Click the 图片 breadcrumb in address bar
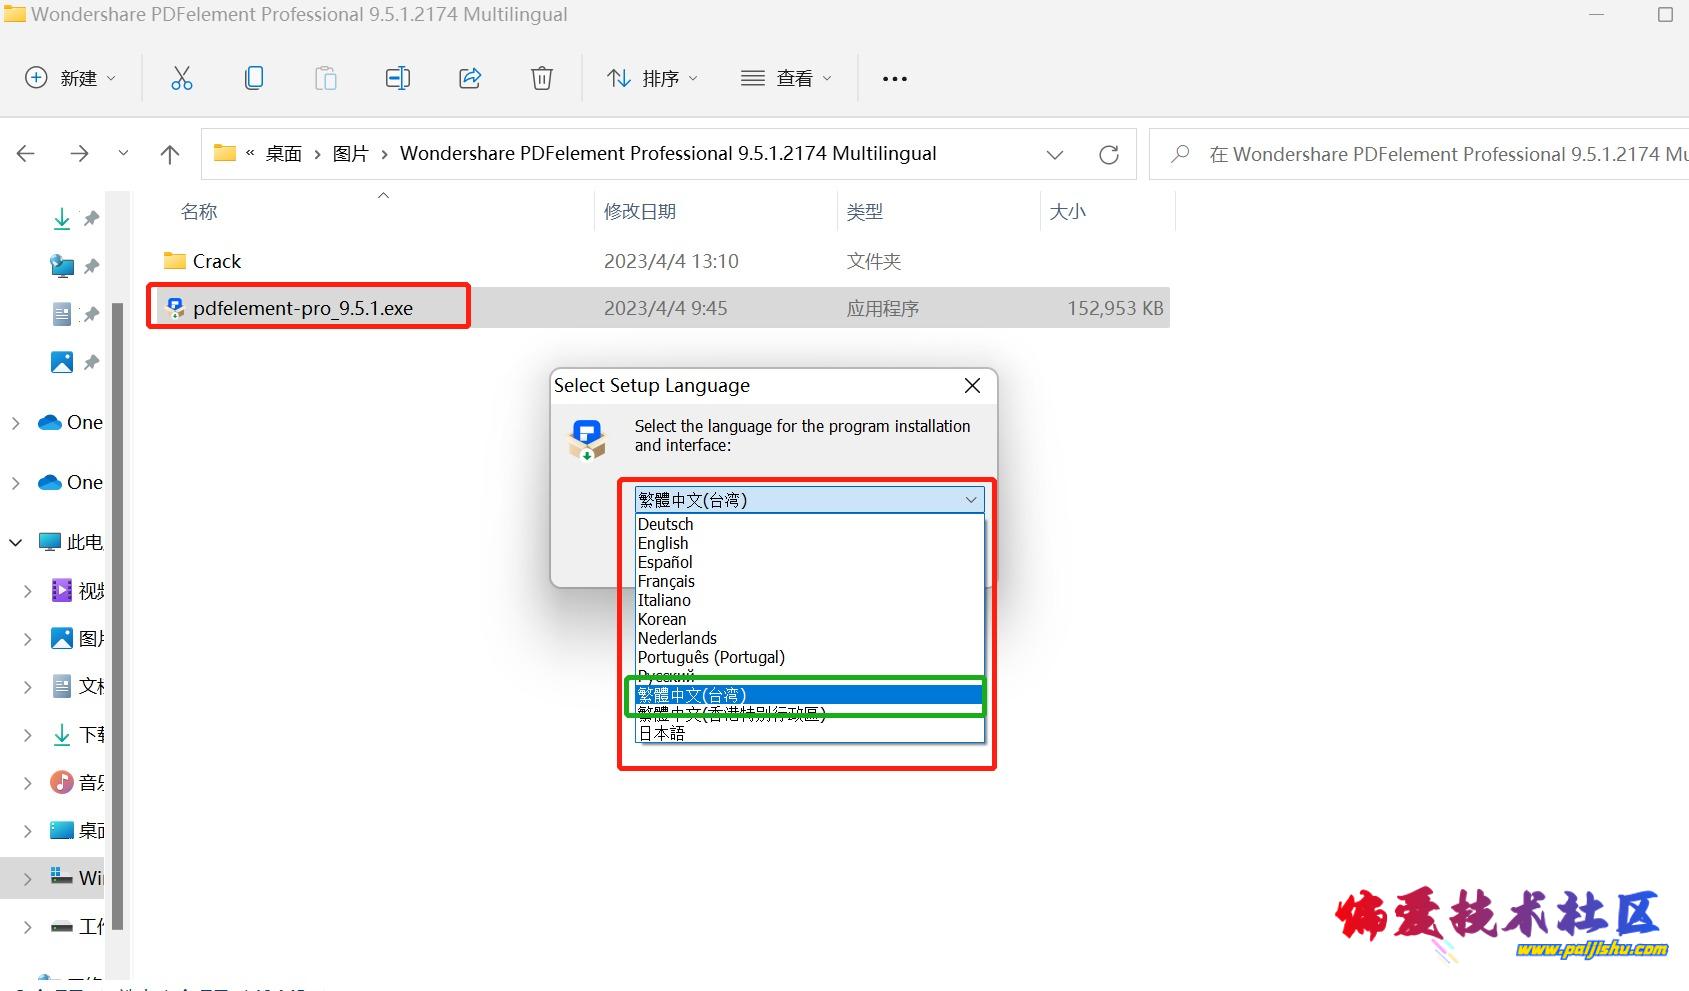This screenshot has height=991, width=1689. tap(351, 154)
